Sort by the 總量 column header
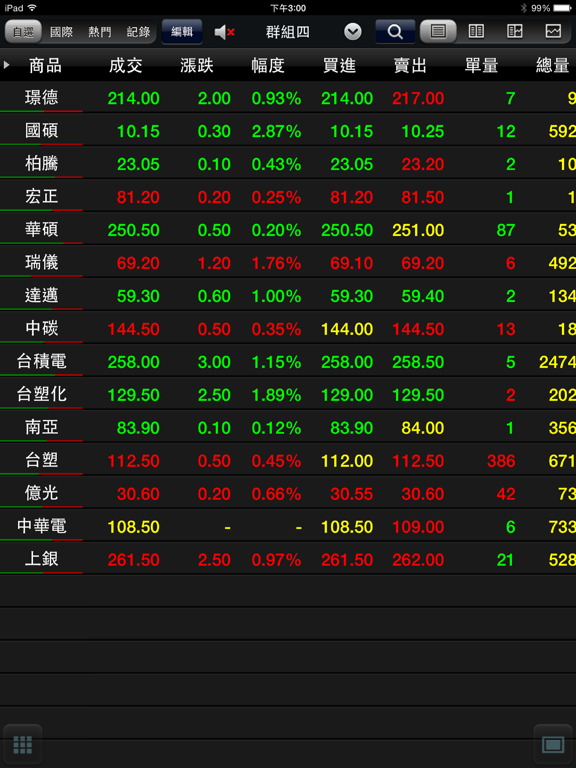This screenshot has width=576, height=768. [x=552, y=65]
